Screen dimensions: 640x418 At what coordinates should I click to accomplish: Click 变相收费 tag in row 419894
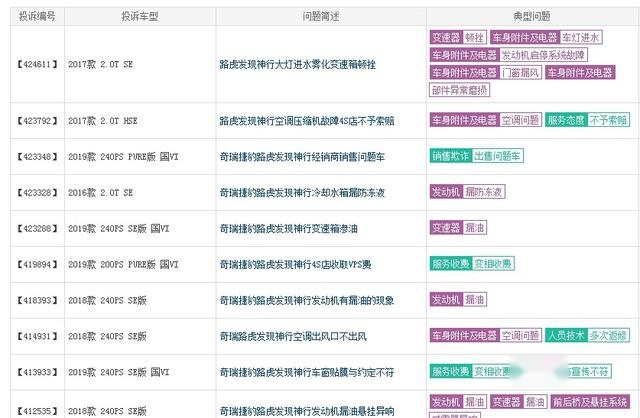point(493,264)
